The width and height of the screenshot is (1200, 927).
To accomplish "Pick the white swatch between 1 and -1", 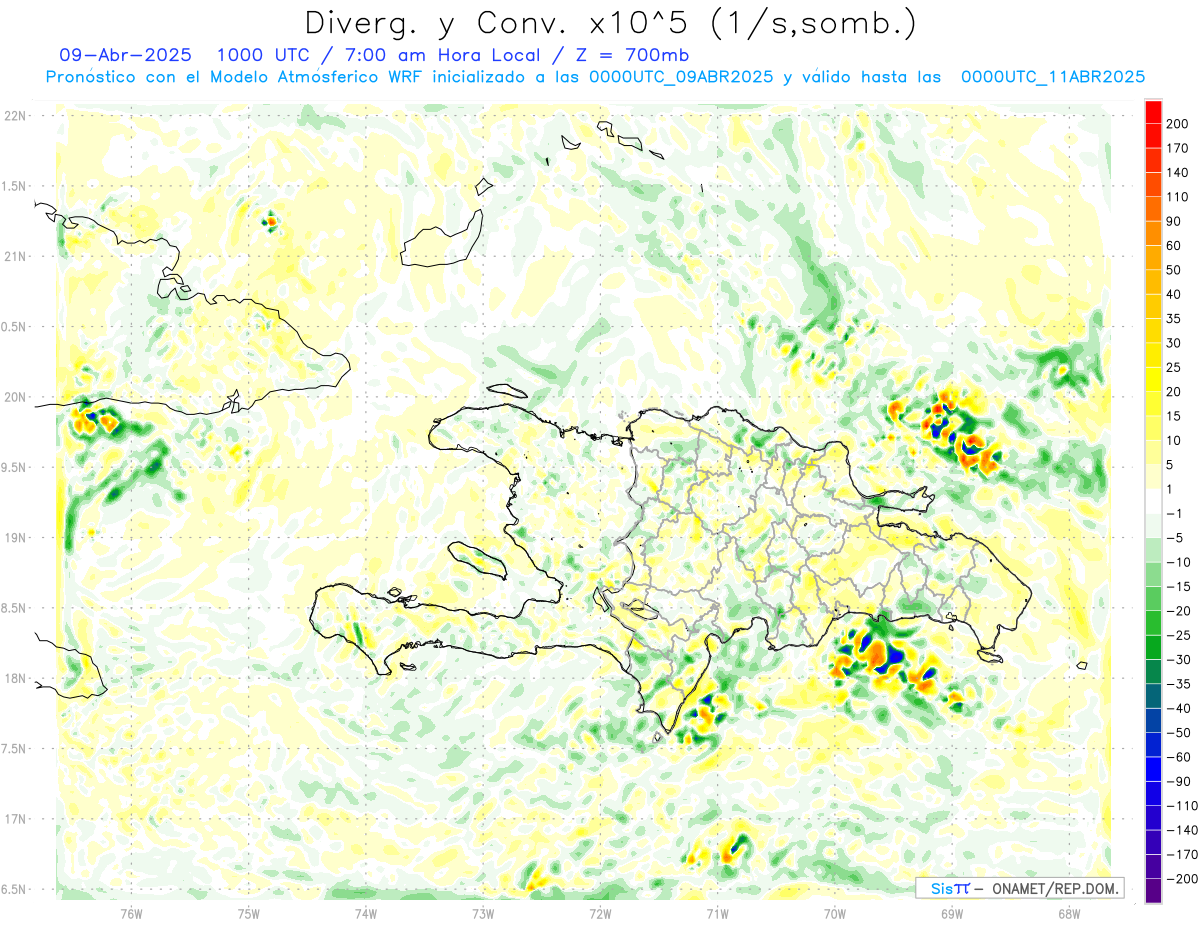I will point(1153,502).
